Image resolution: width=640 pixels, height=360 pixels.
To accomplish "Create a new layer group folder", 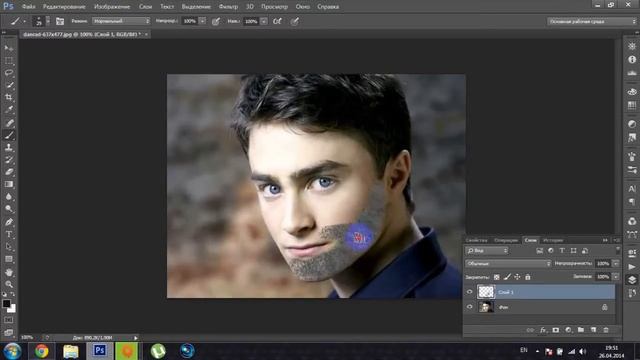I will pos(581,330).
